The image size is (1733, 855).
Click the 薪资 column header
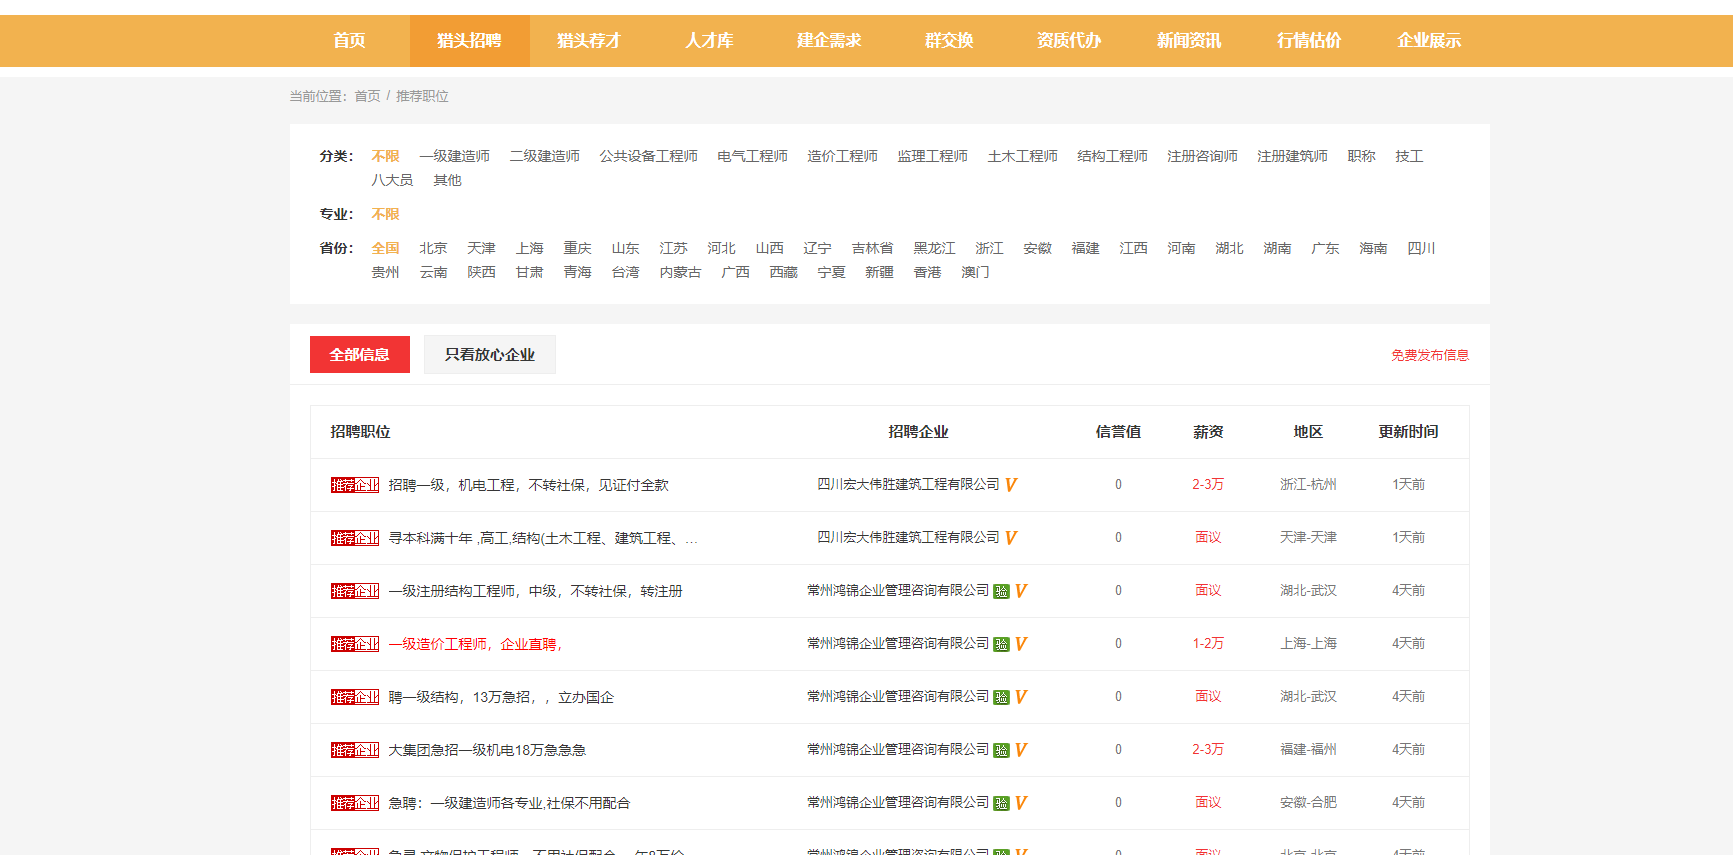[1208, 432]
